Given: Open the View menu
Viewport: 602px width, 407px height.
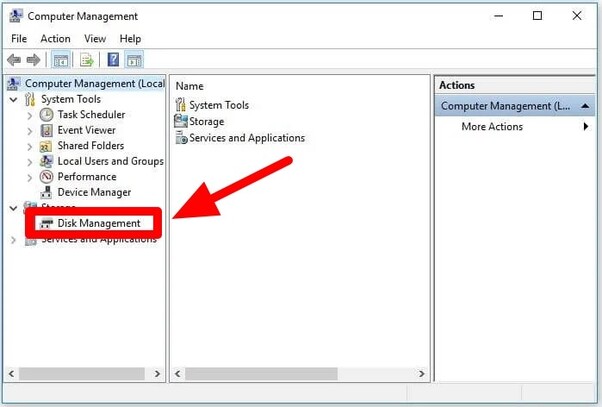Looking at the screenshot, I should point(95,39).
